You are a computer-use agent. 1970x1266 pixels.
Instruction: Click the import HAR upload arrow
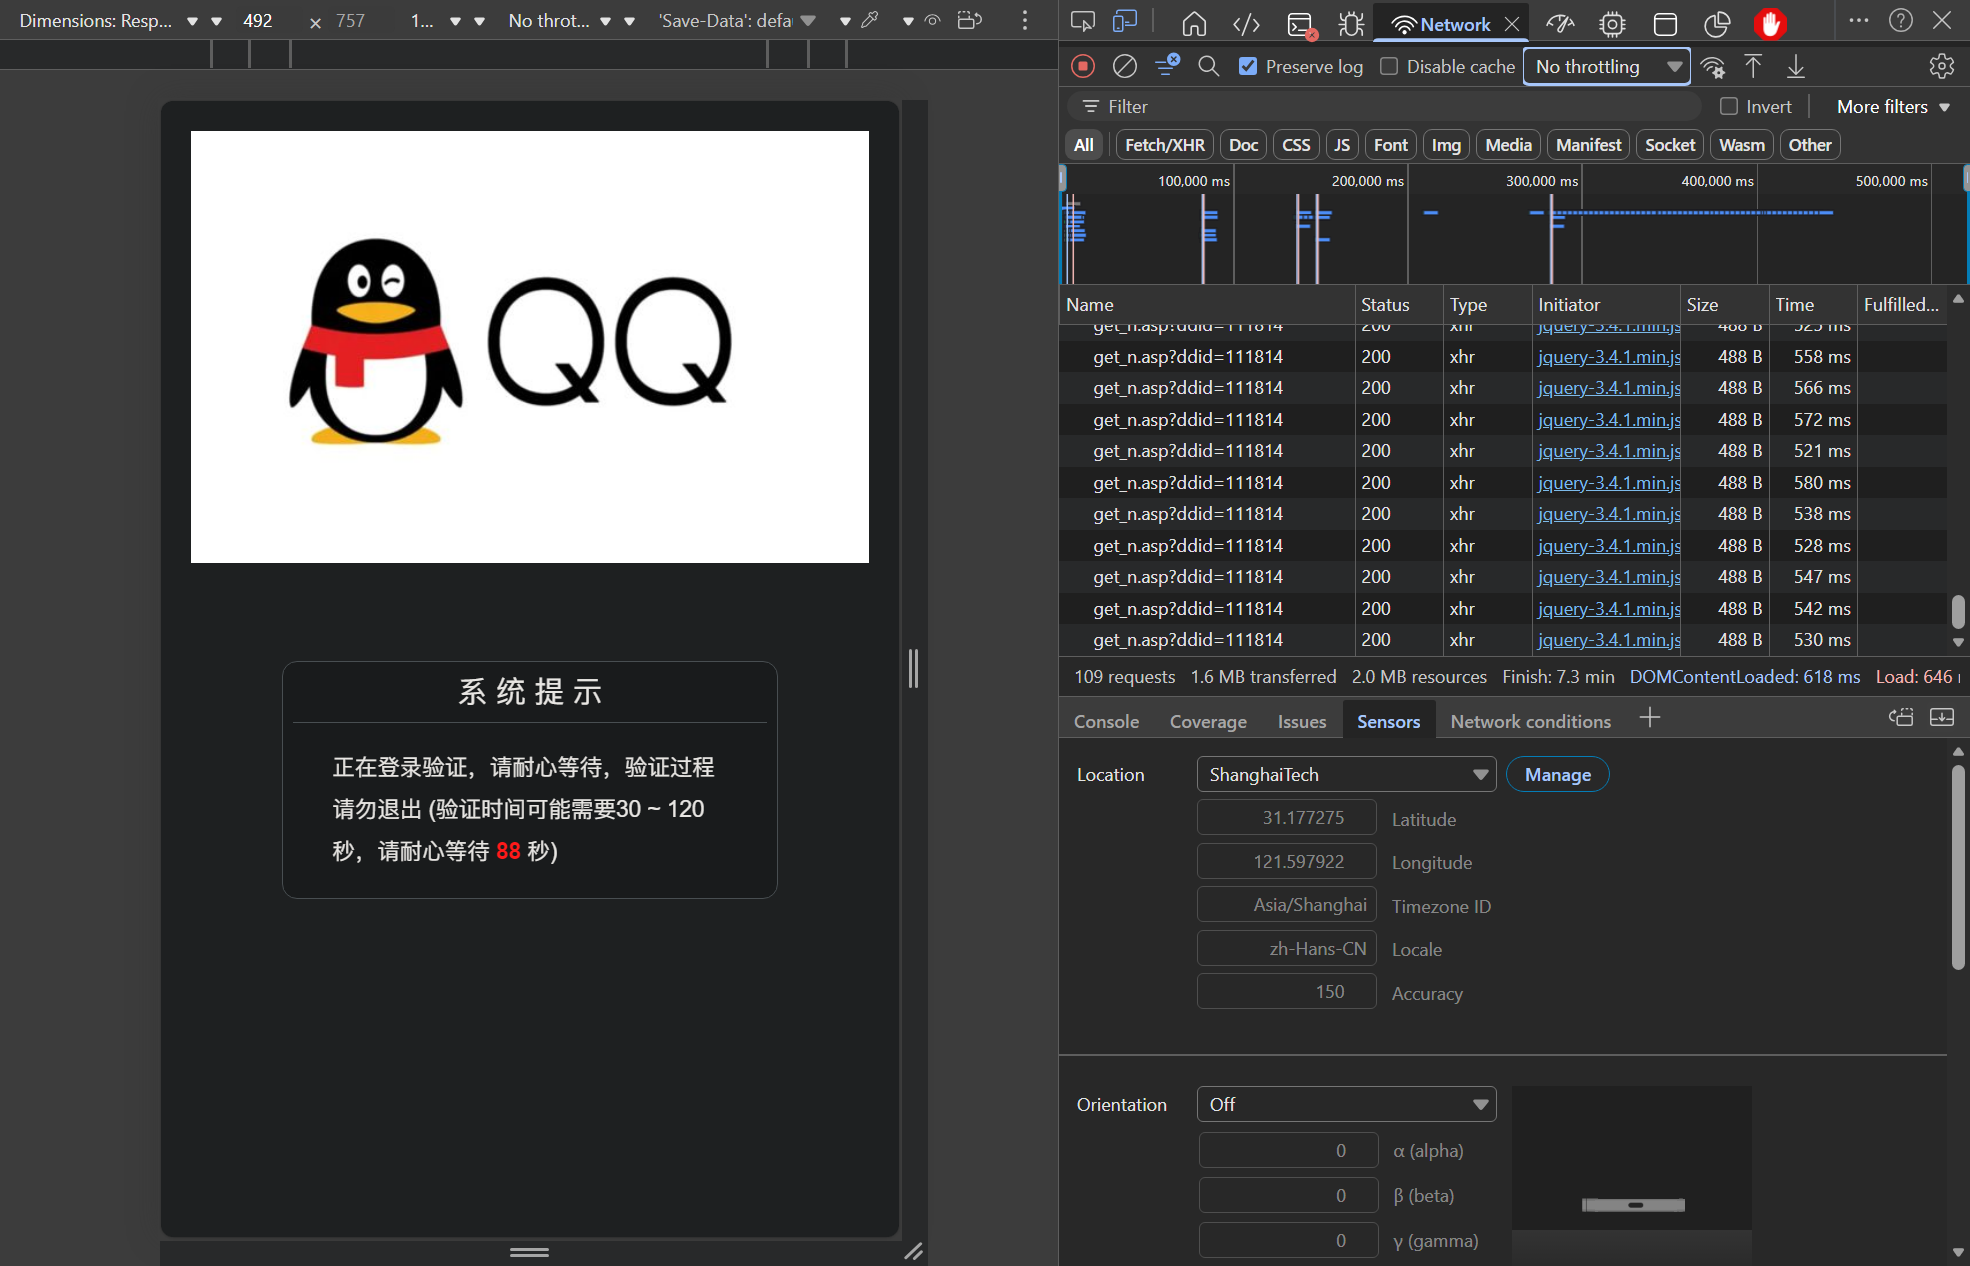(x=1753, y=66)
